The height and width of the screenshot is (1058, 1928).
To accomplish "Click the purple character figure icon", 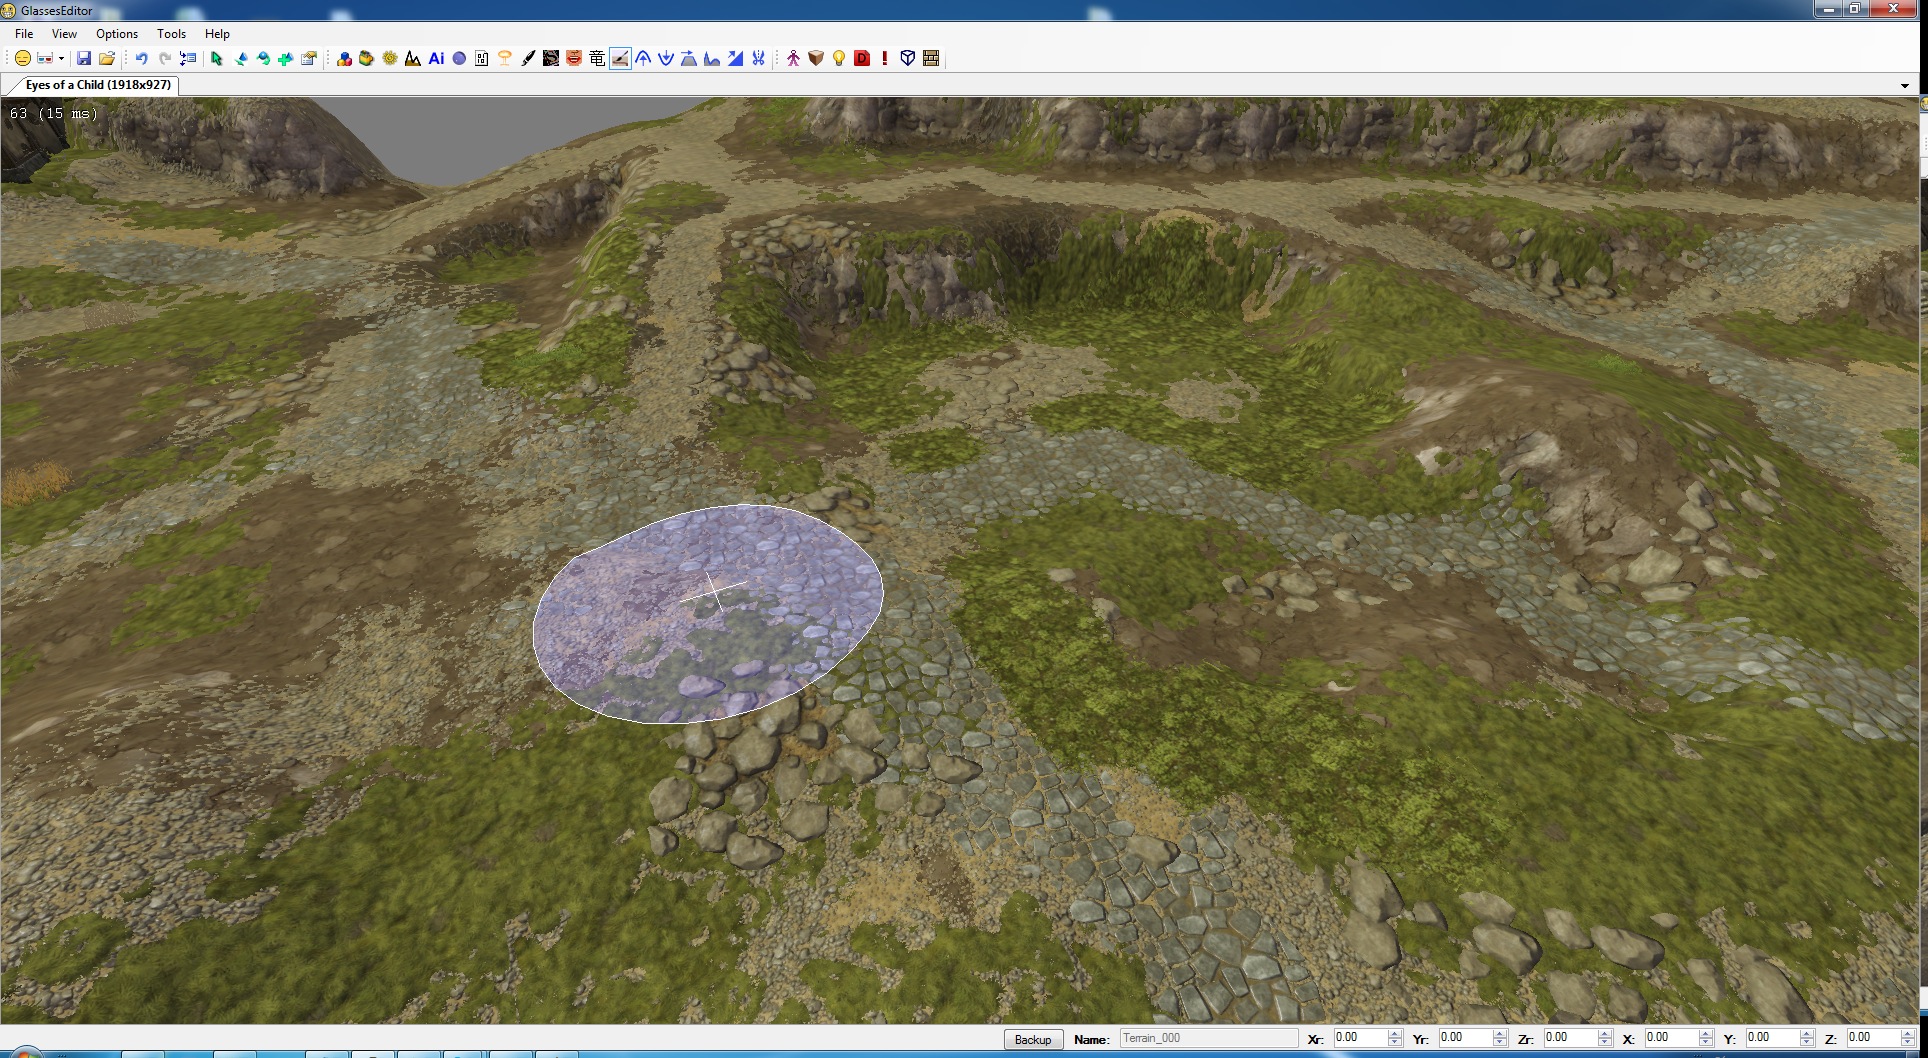I will [x=793, y=59].
